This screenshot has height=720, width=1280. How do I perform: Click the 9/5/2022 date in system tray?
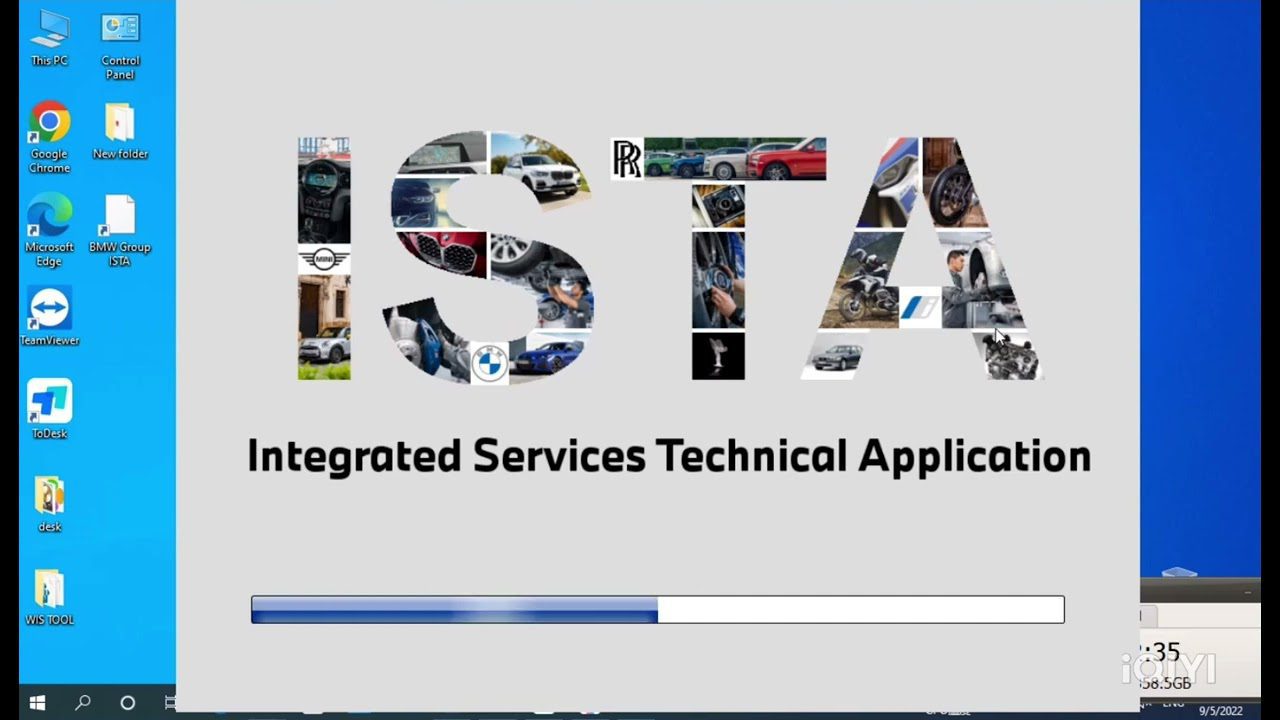coord(1221,710)
